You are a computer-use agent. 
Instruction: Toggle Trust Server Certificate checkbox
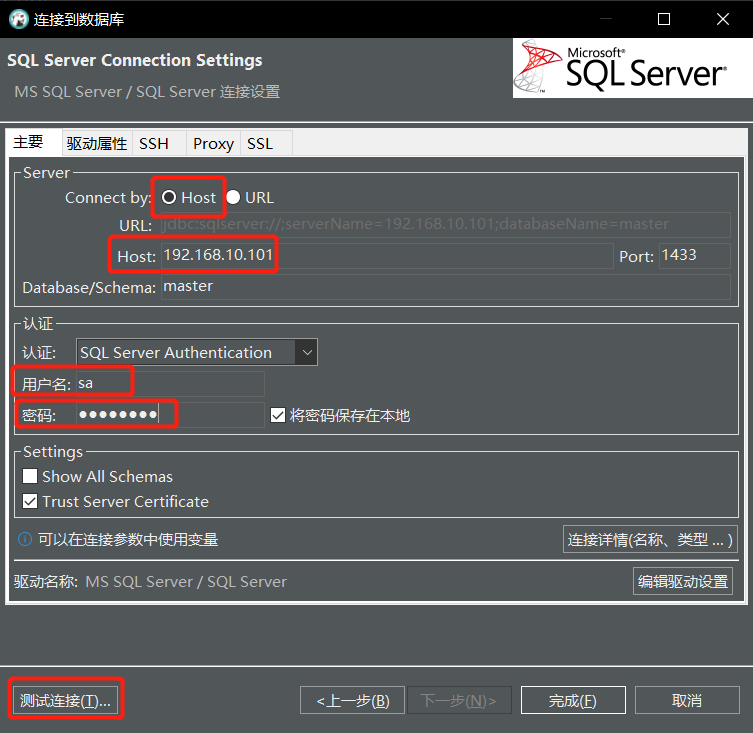[30, 501]
